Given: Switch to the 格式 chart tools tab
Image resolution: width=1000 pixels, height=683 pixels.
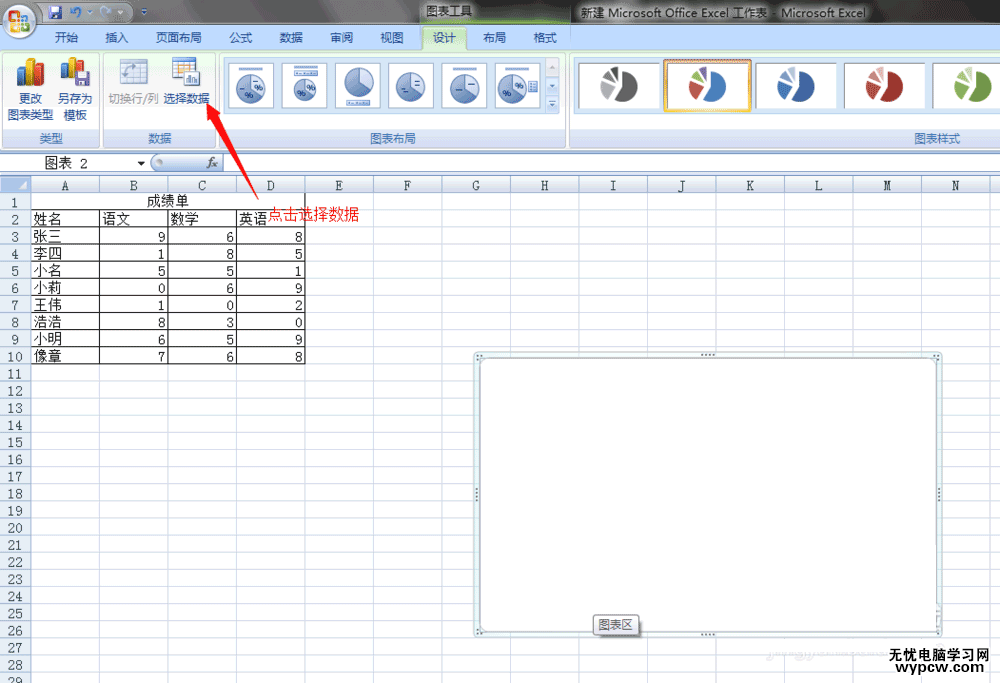Looking at the screenshot, I should tap(545, 38).
